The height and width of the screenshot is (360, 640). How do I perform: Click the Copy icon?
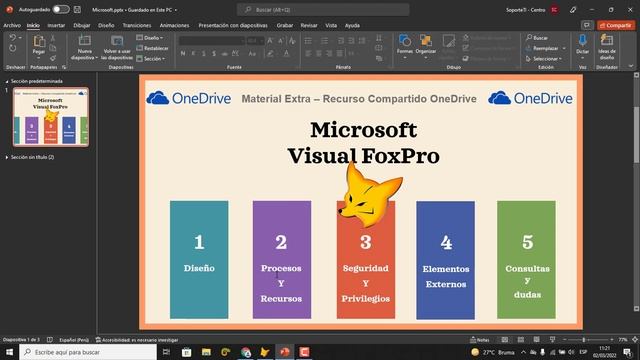click(53, 48)
